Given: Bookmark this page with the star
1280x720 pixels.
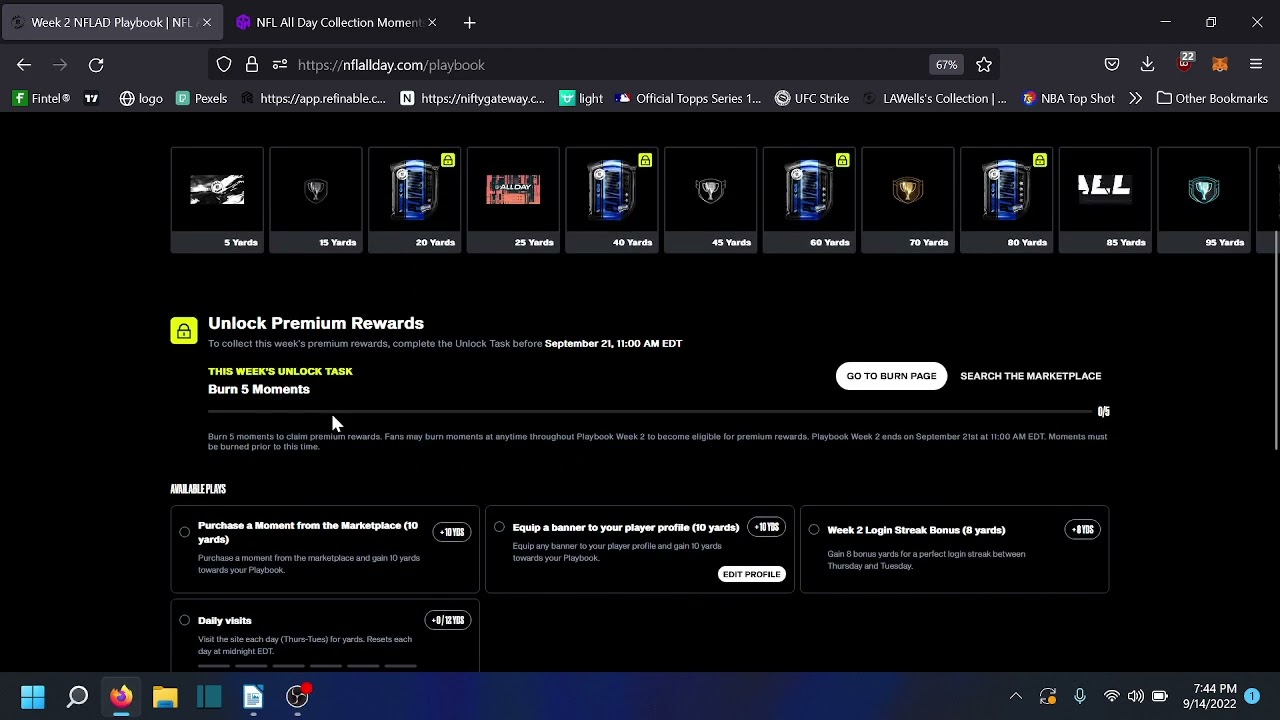Looking at the screenshot, I should (x=984, y=65).
